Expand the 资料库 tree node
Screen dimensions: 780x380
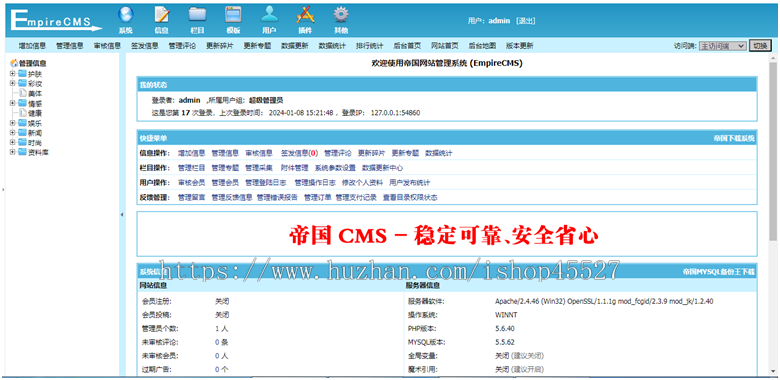[12, 152]
